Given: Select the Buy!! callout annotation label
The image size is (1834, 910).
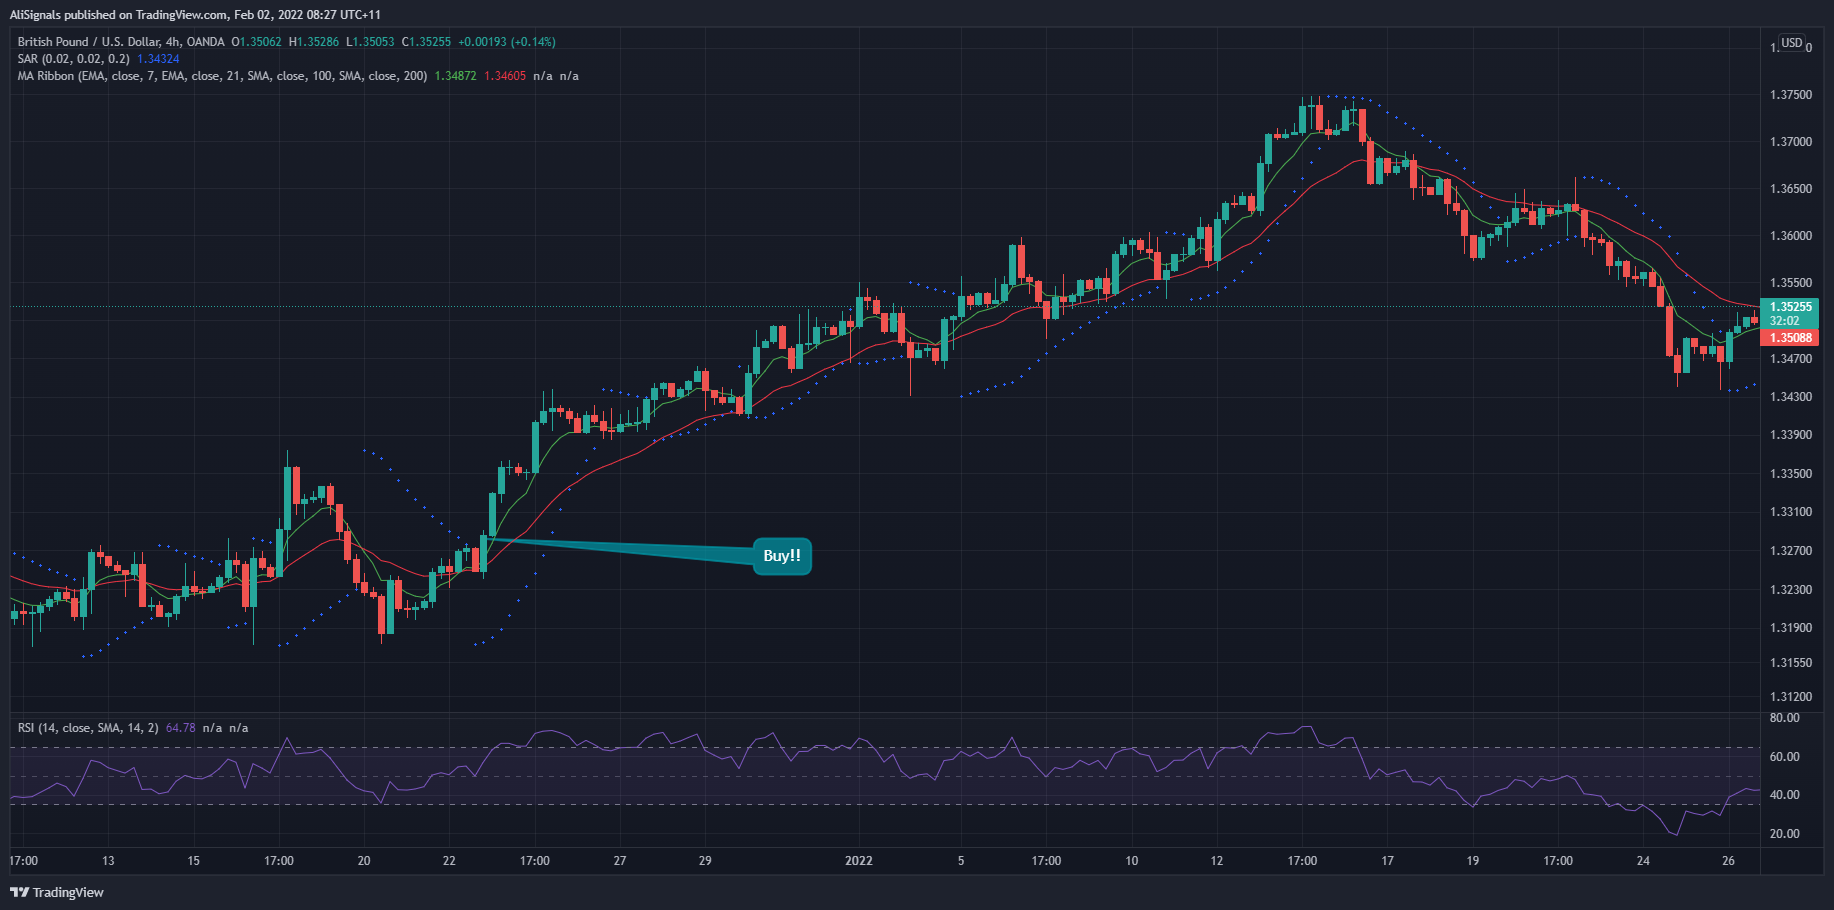Looking at the screenshot, I should [782, 556].
